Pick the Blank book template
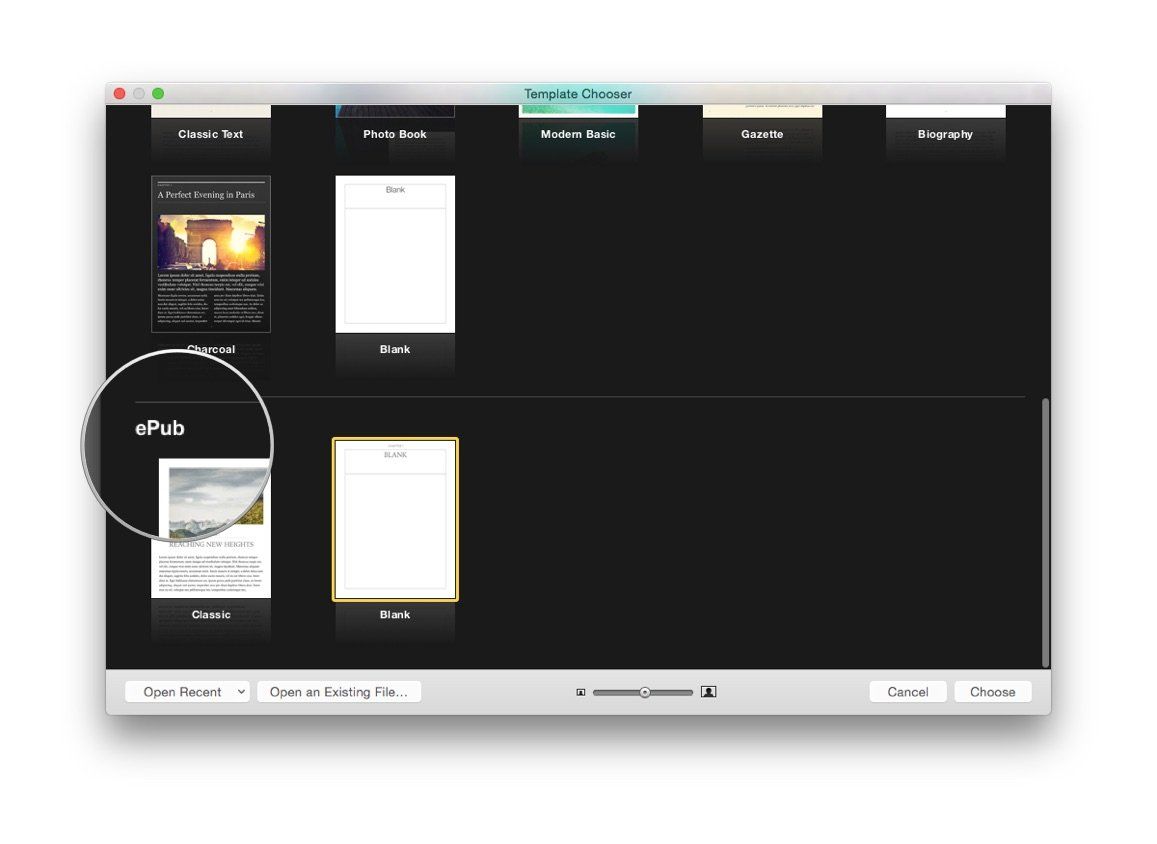Screen dimensions: 1157x844 point(394,253)
